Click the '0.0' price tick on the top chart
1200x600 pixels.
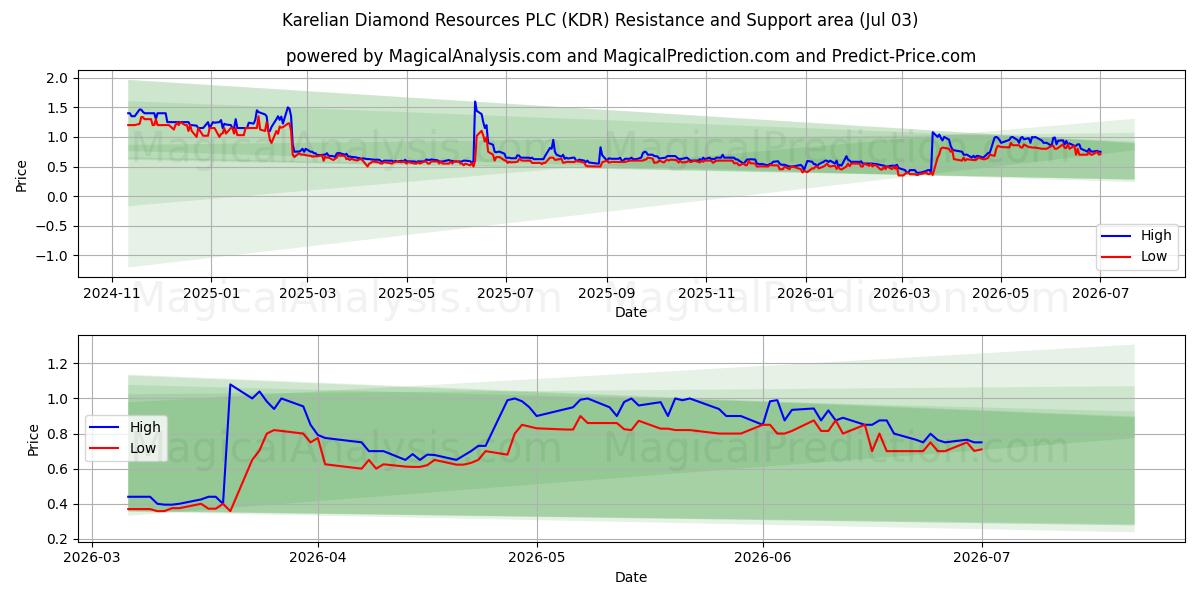coord(57,197)
